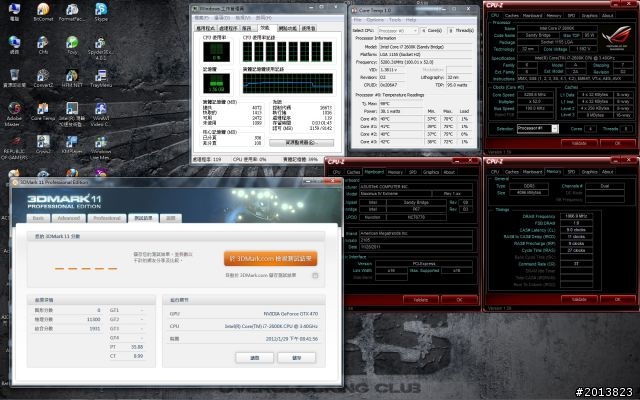Click orange view results on 3DMark.com button
Image resolution: width=640 pixels, height=400 pixels.
(x=270, y=258)
